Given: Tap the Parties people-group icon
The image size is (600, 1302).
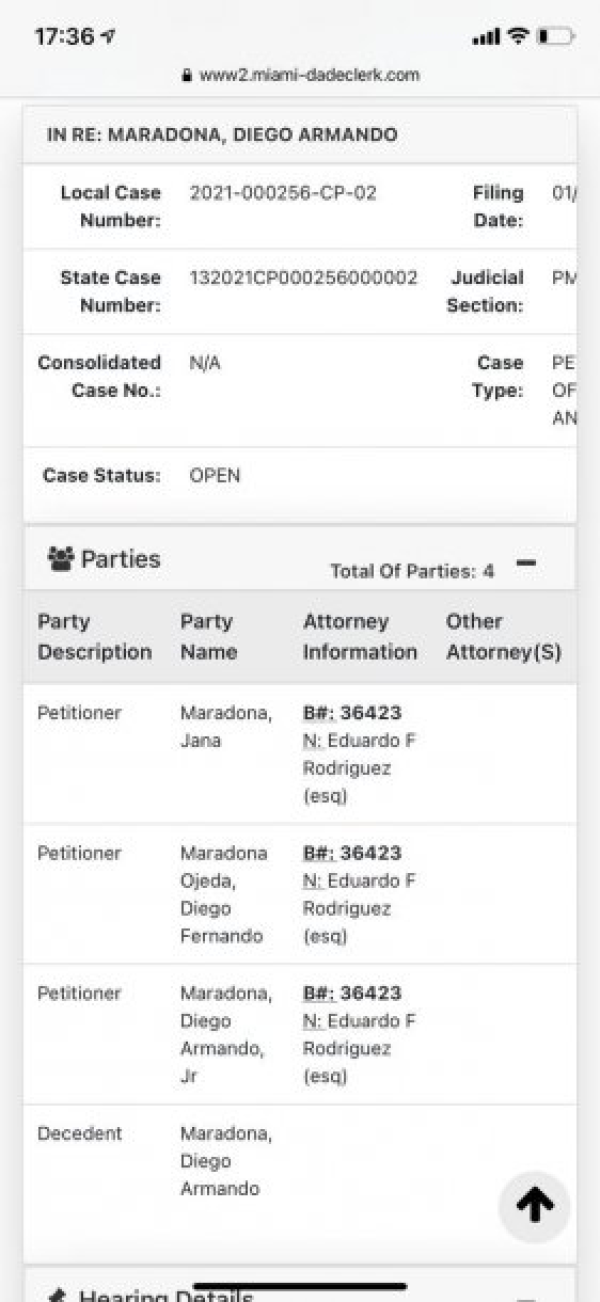Looking at the screenshot, I should [60, 558].
